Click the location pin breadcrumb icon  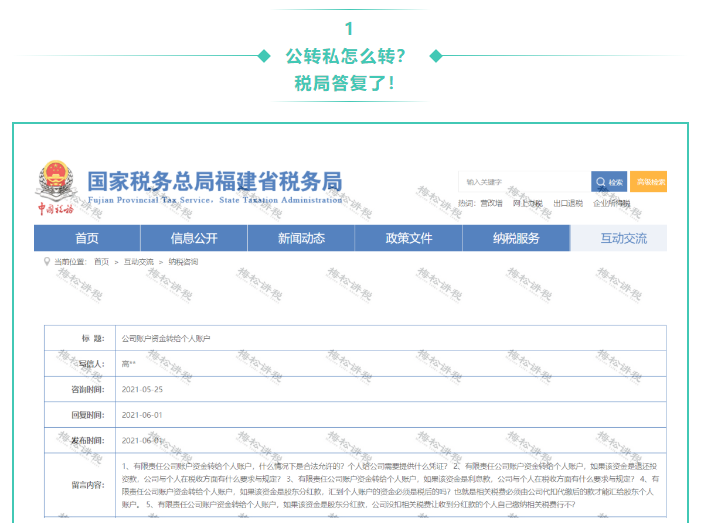pos(47,261)
